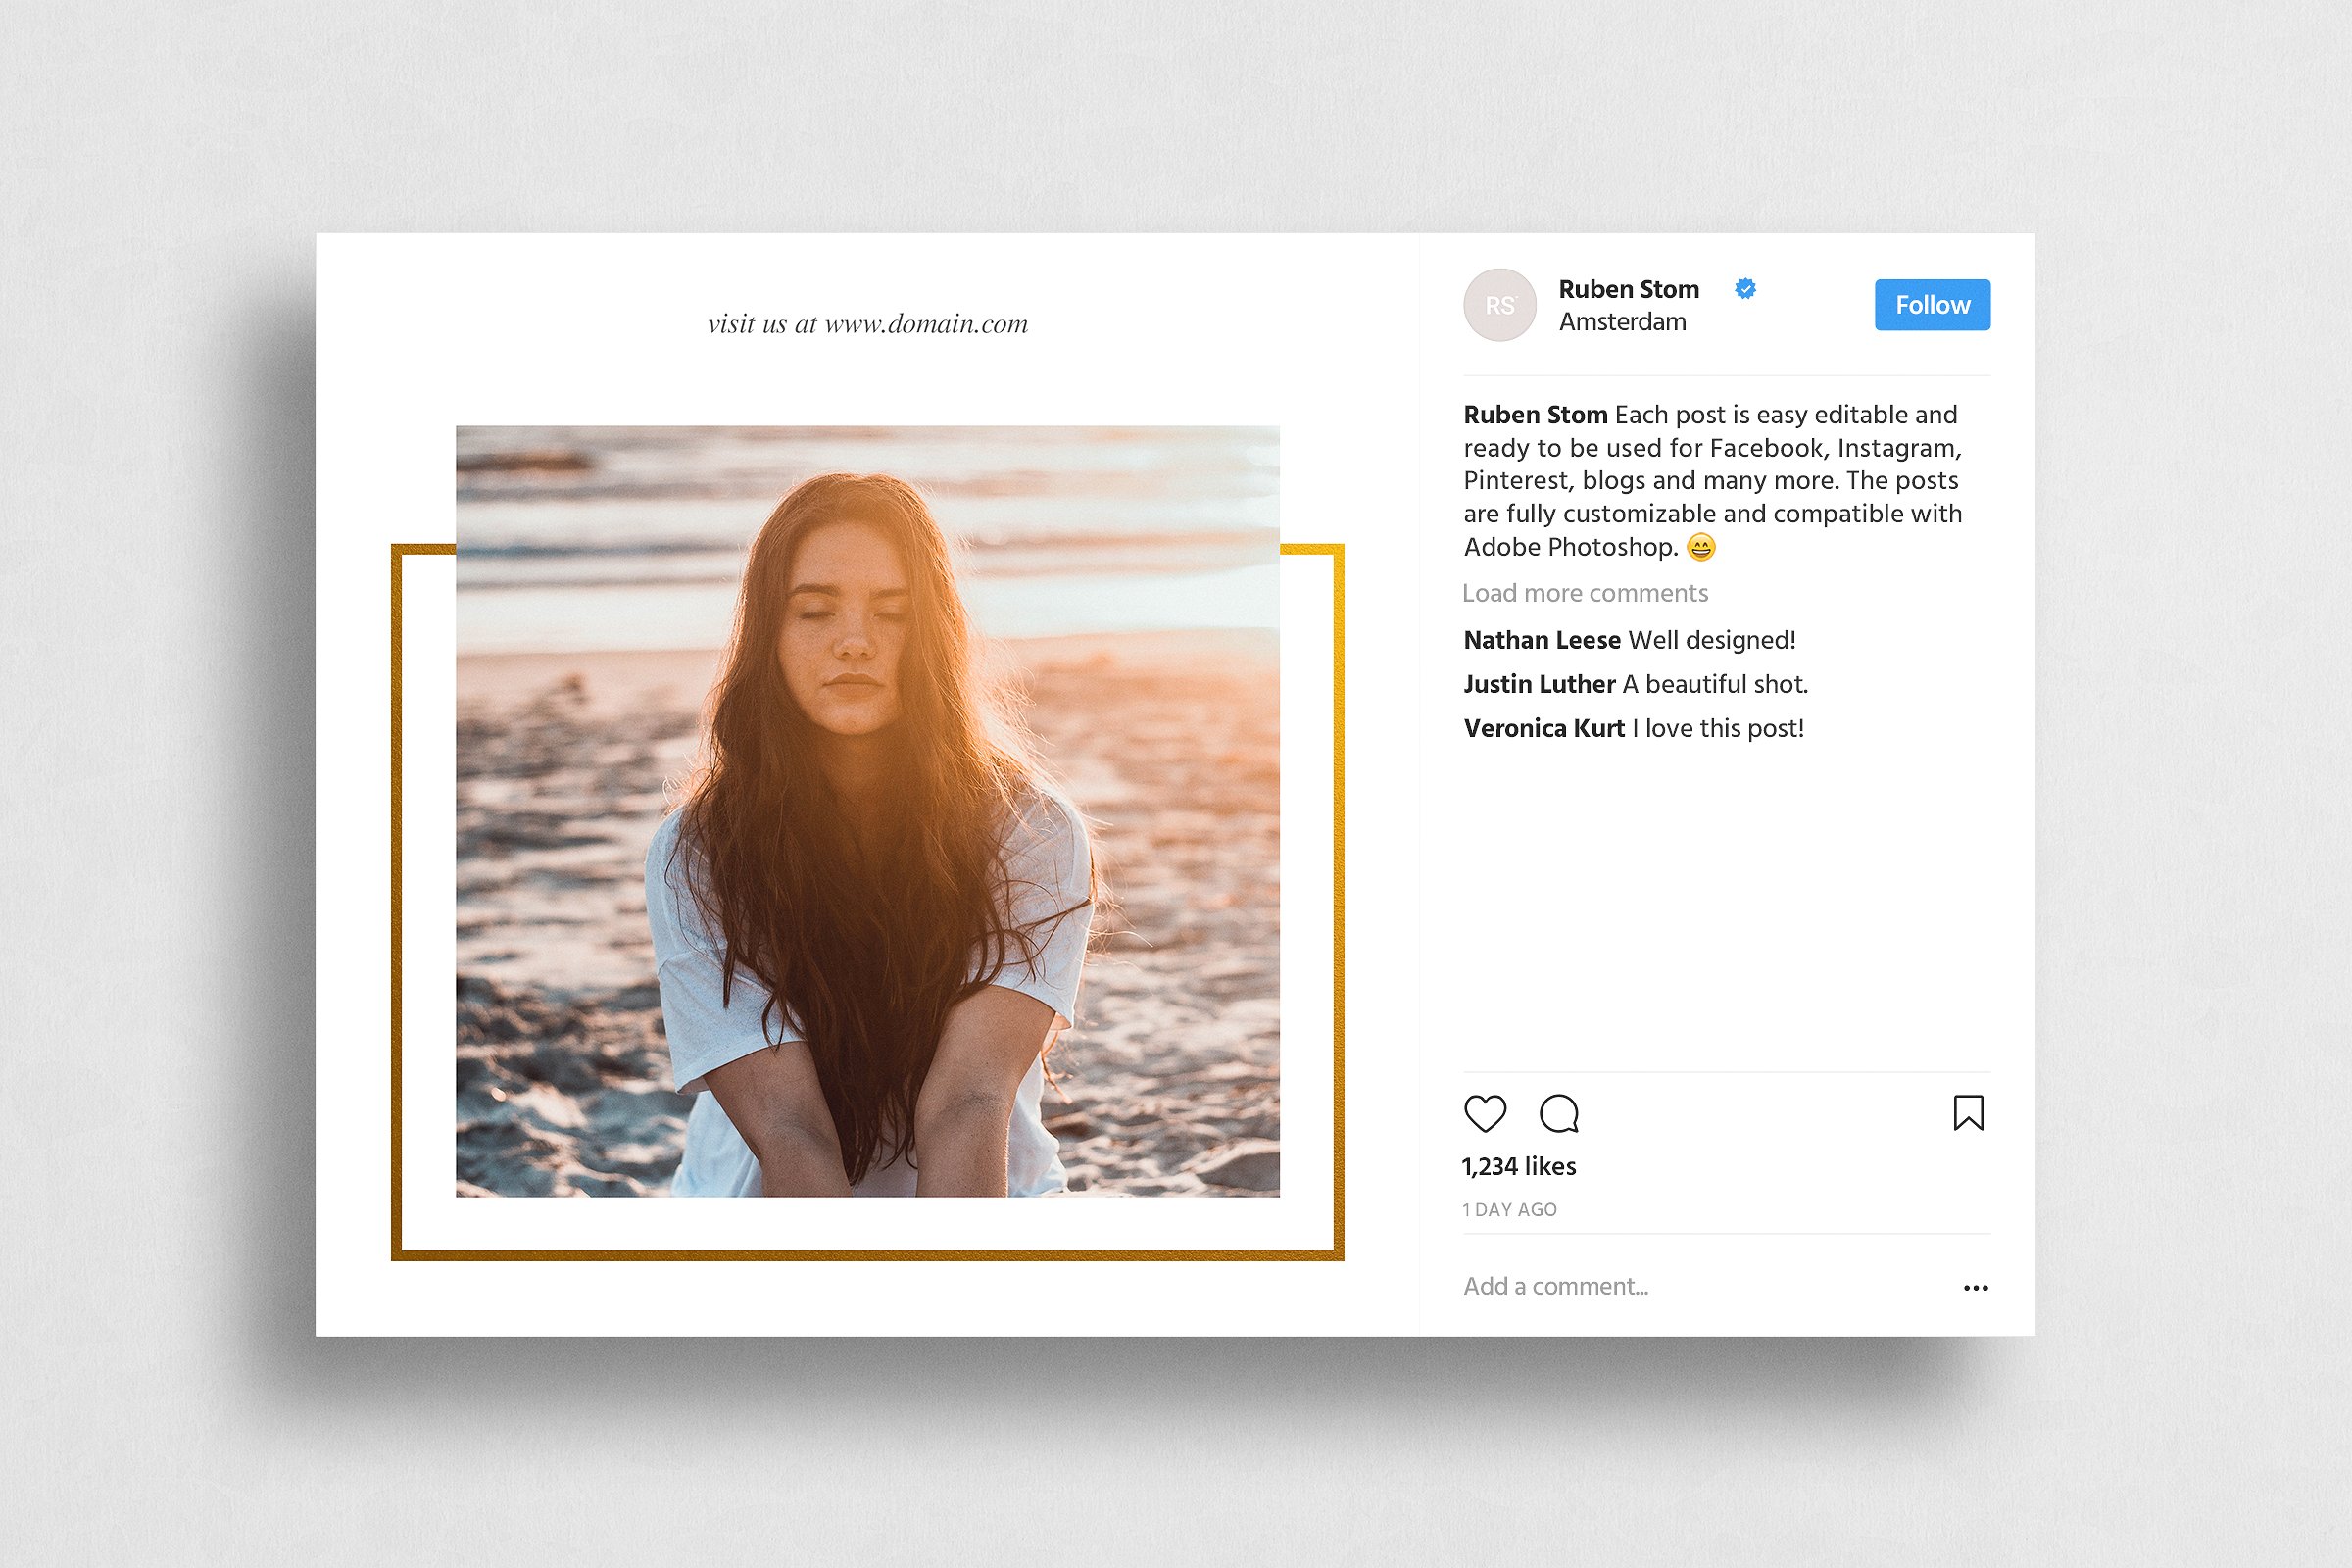
Task: Click the Follow button
Action: (x=1932, y=304)
